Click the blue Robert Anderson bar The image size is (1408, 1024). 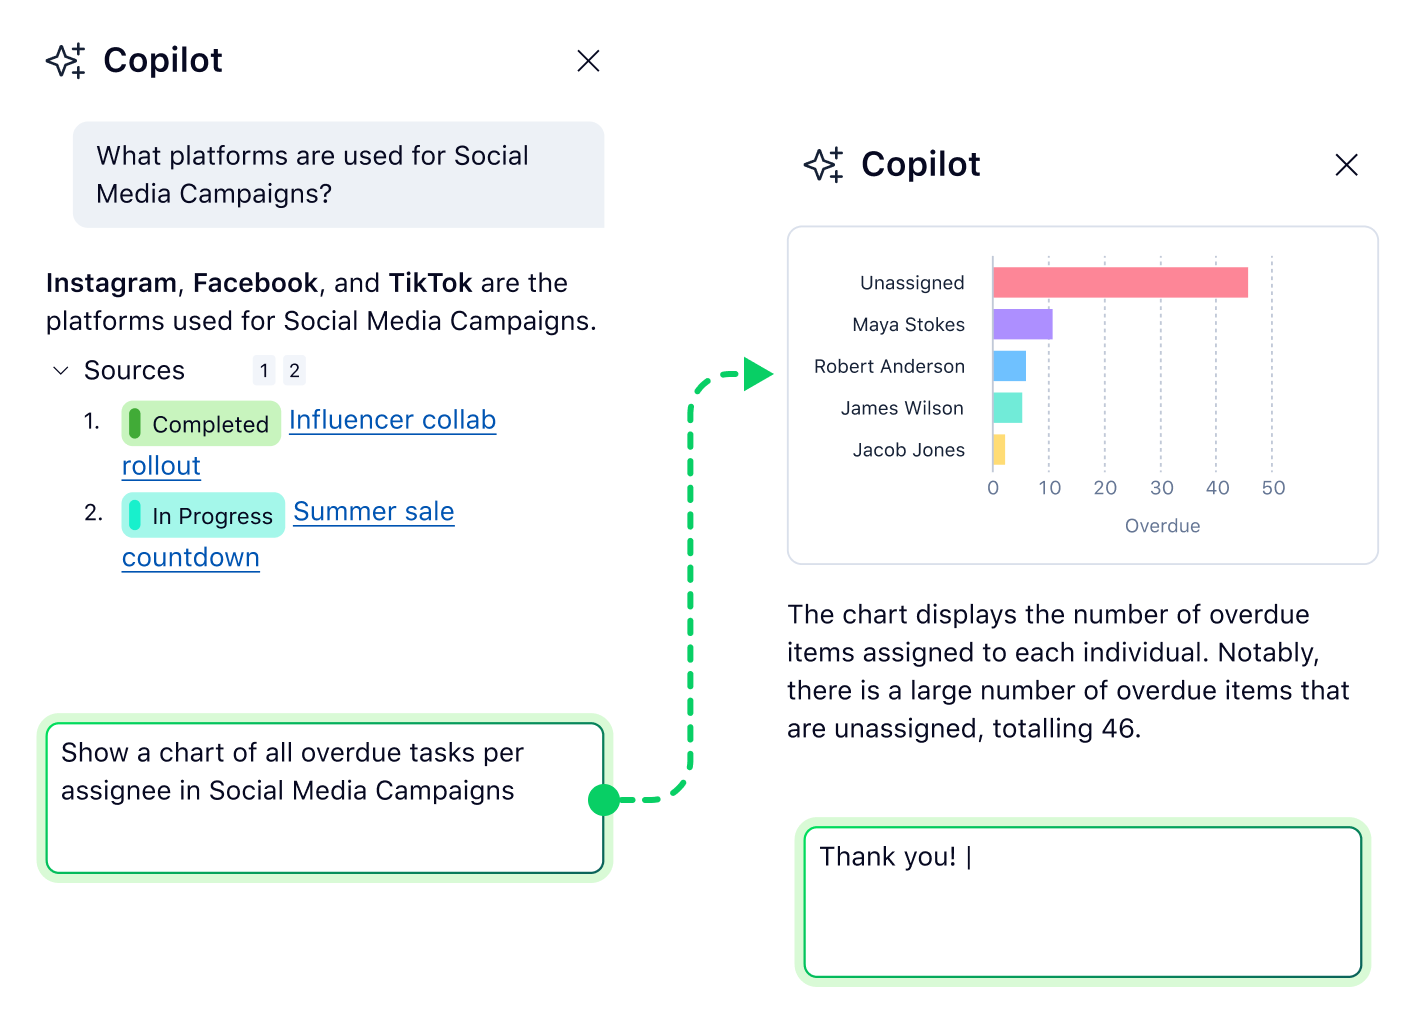click(x=1009, y=366)
